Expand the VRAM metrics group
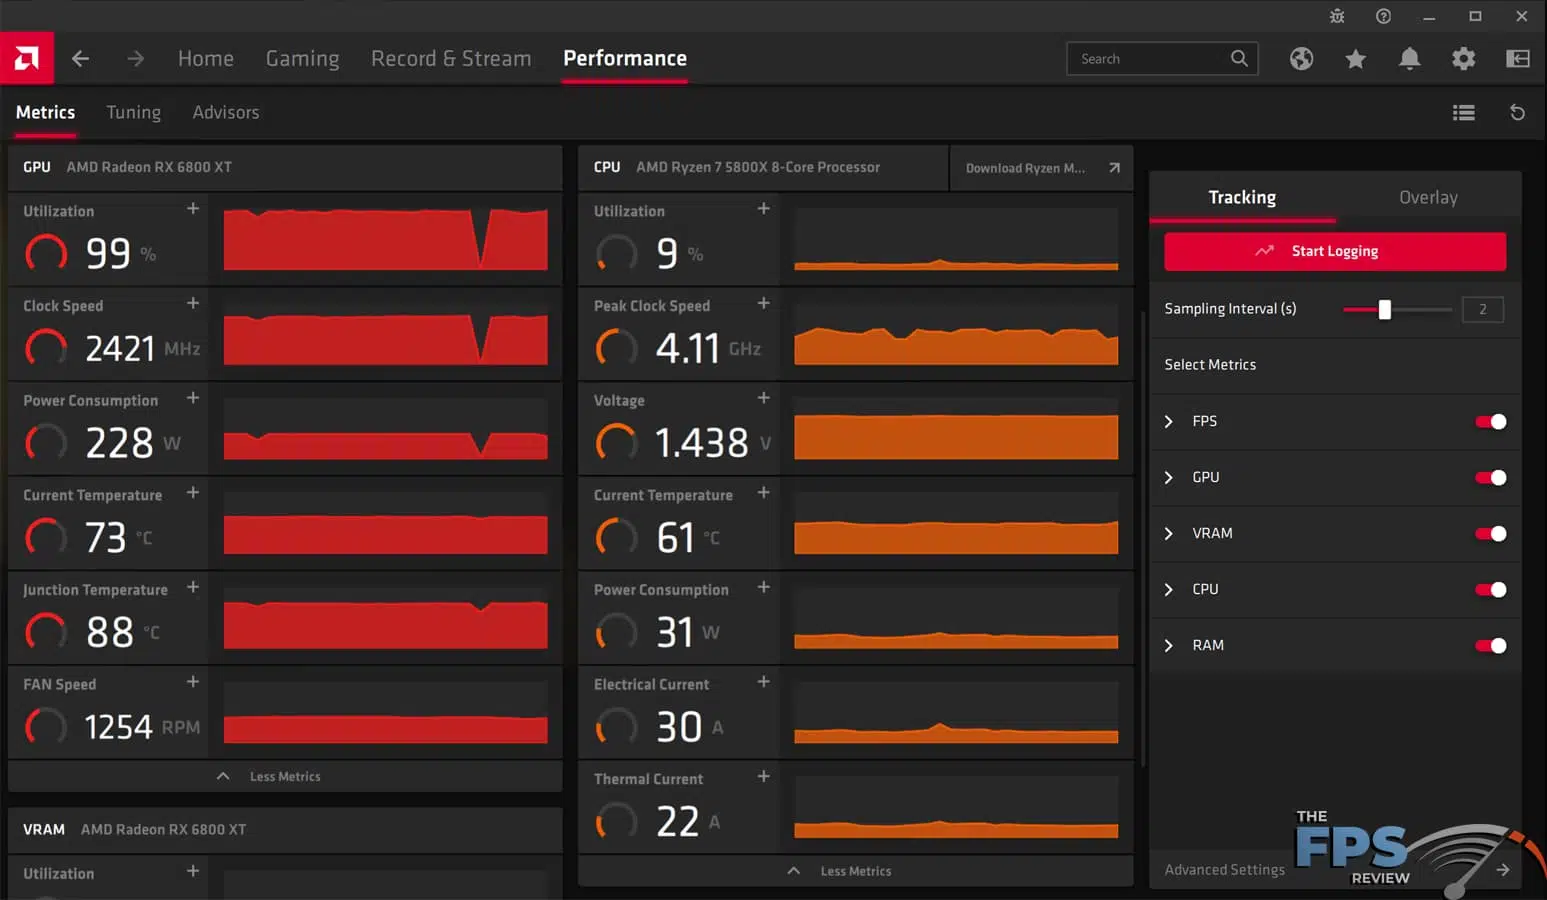 coord(1168,534)
